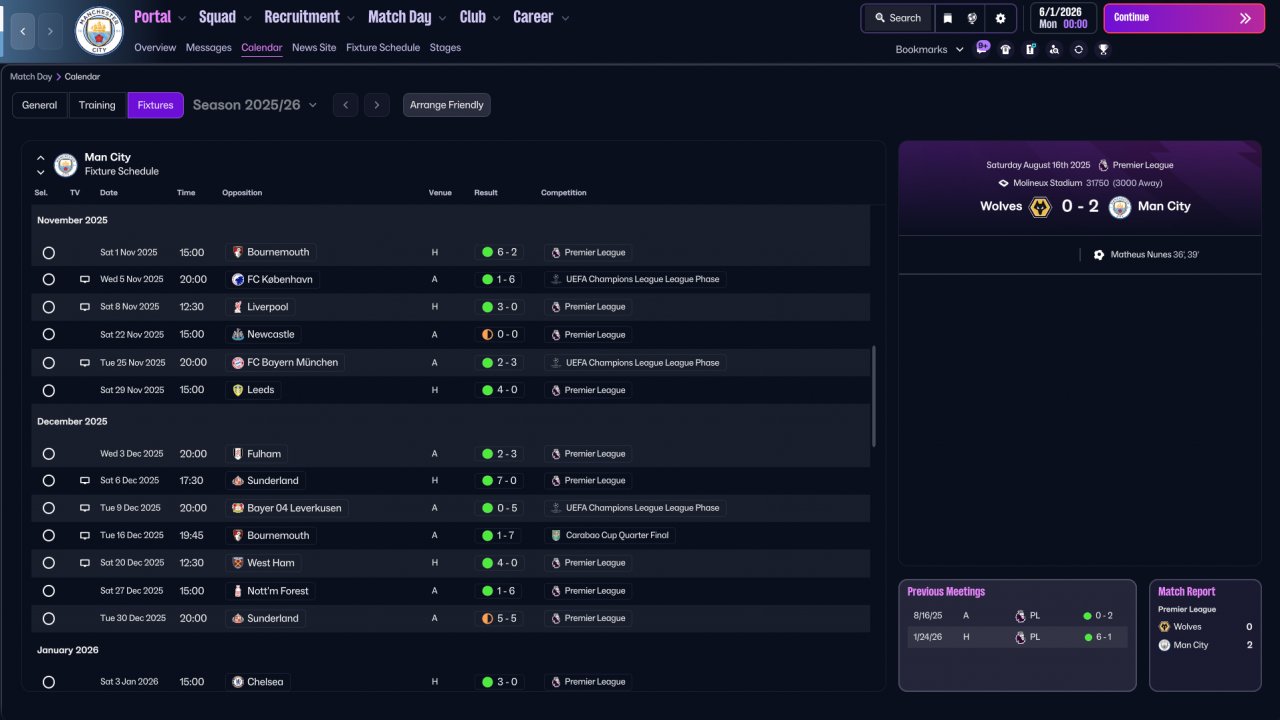Go forward with the right navigation arrow
Viewport: 1280px width, 720px height.
pos(50,31)
